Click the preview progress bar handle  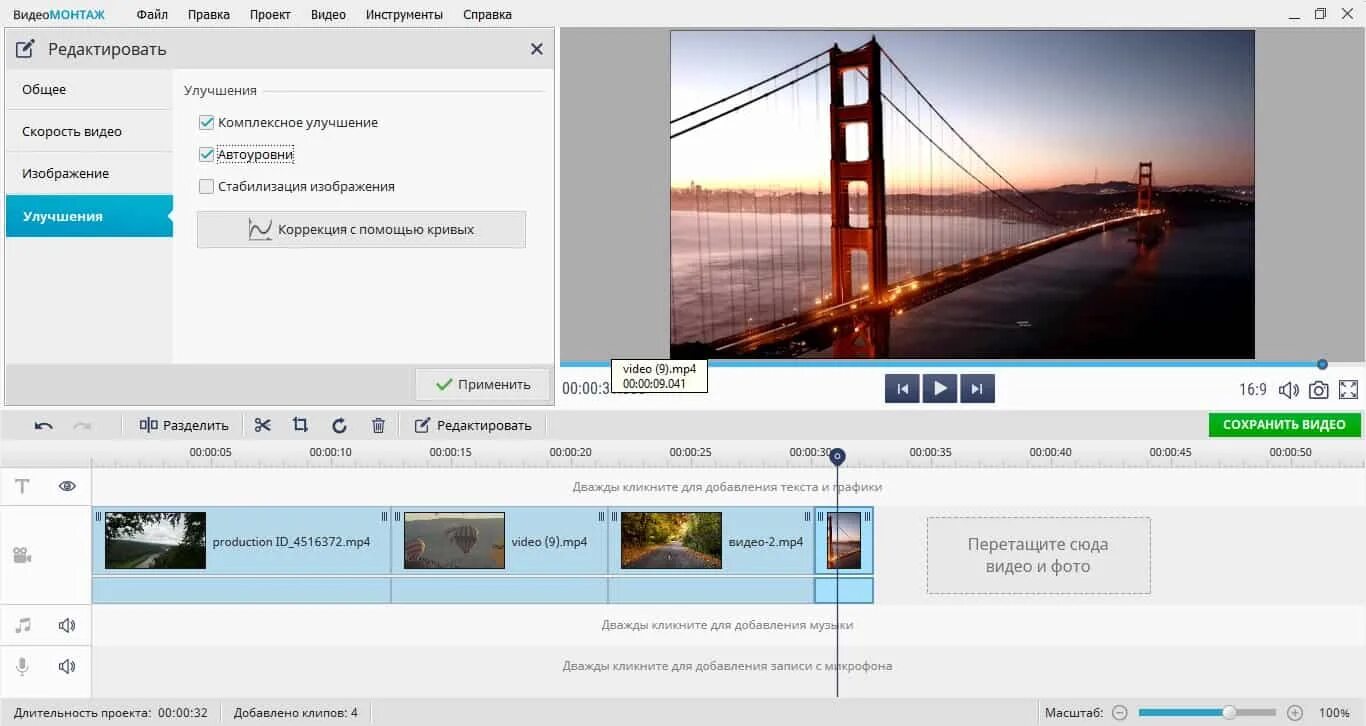1322,364
